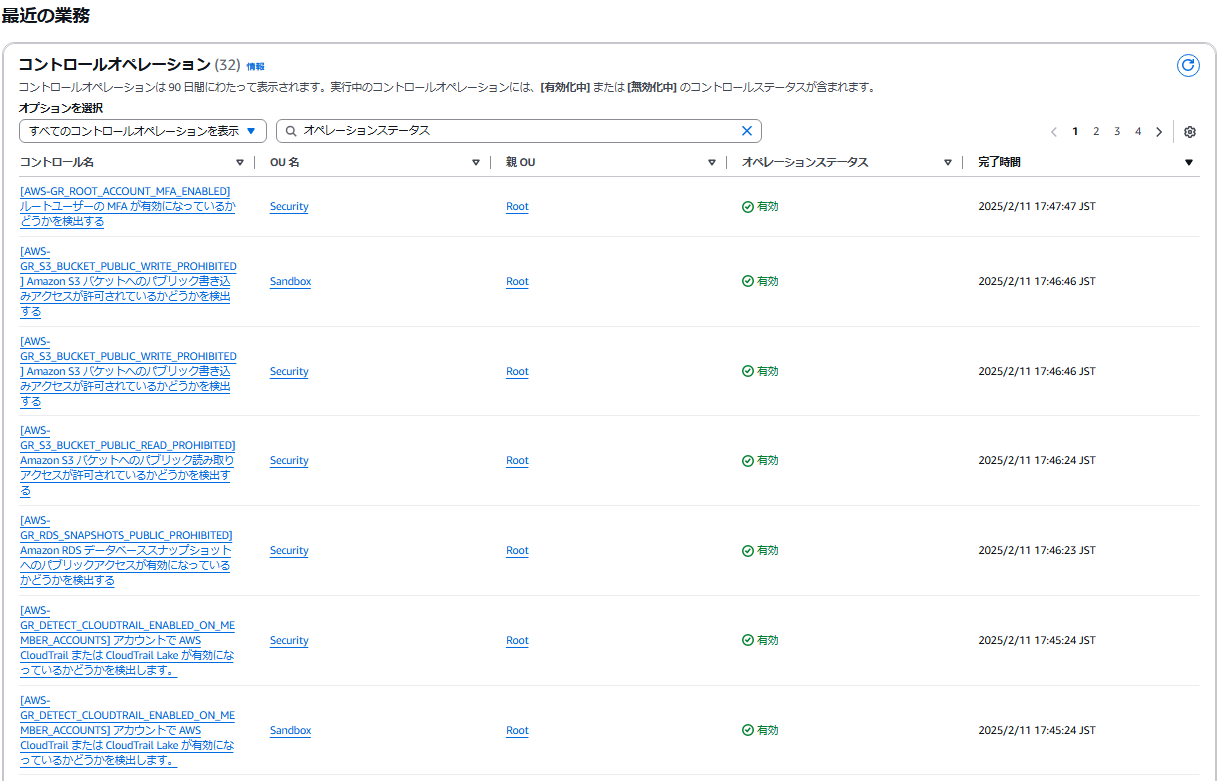The width and height of the screenshot is (1227, 781).
Task: Click 有効 status text in ROOT_ACCOUNT_MFA row
Action: tap(767, 207)
